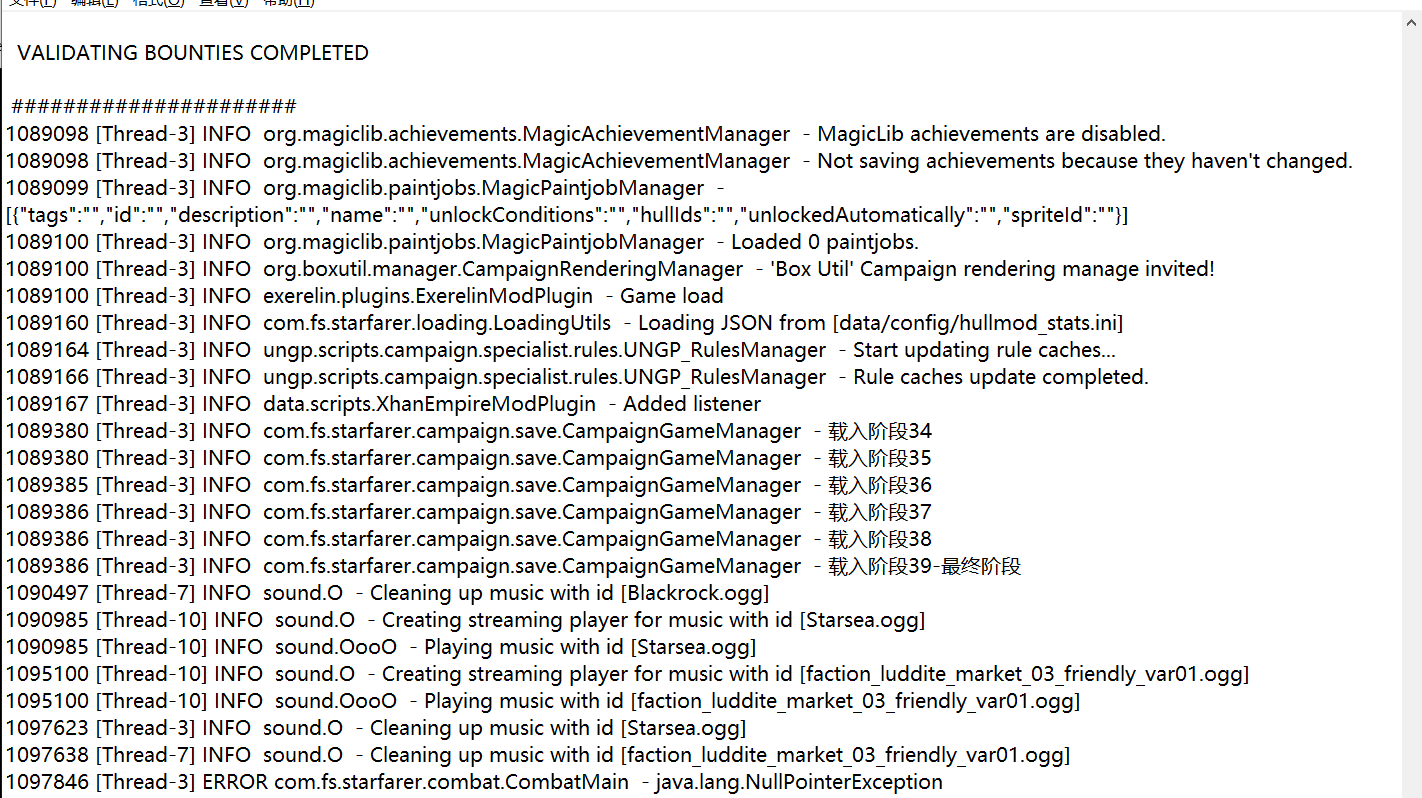Viewport: 1422px width, 798px height.
Task: Click the hullmod_stats.ini loading line
Action: coord(564,323)
